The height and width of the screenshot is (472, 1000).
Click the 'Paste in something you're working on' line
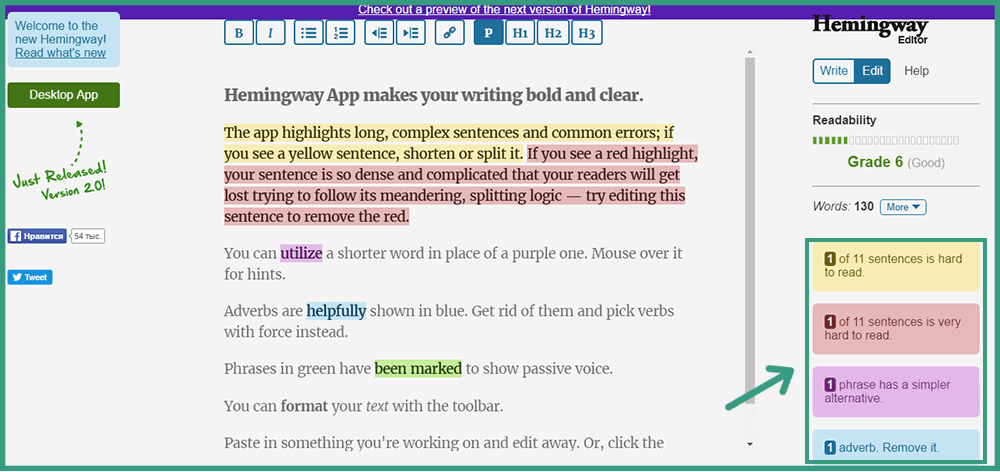point(443,443)
